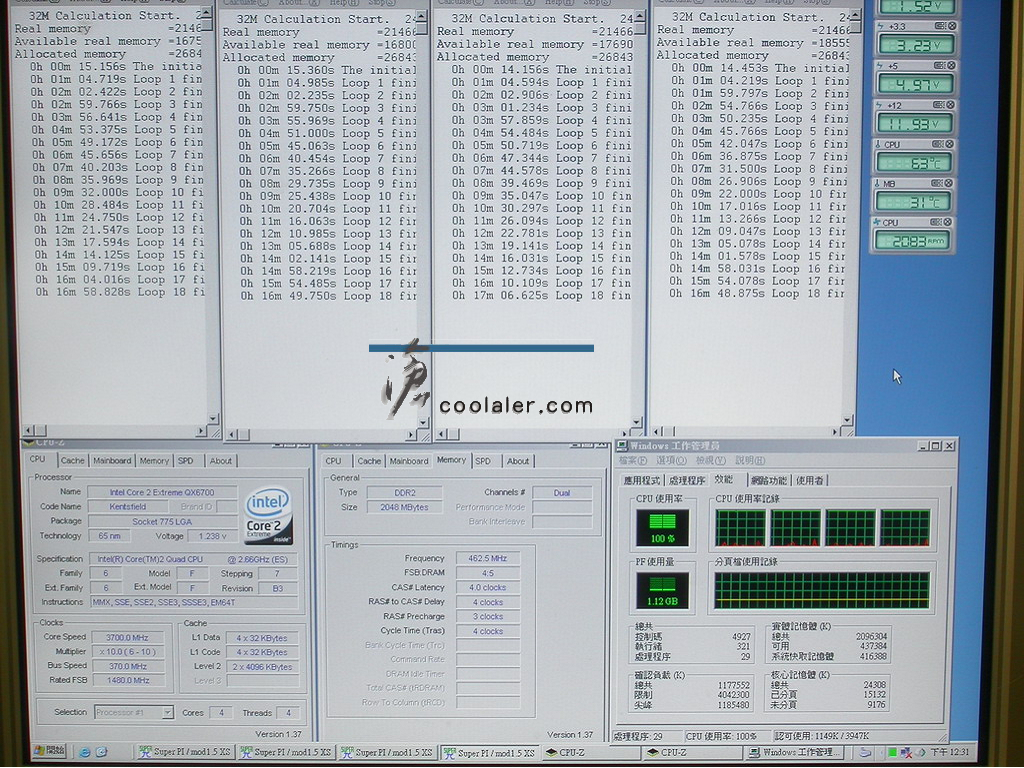
Task: Click the Code Name field Kentsfield
Action: coord(128,506)
